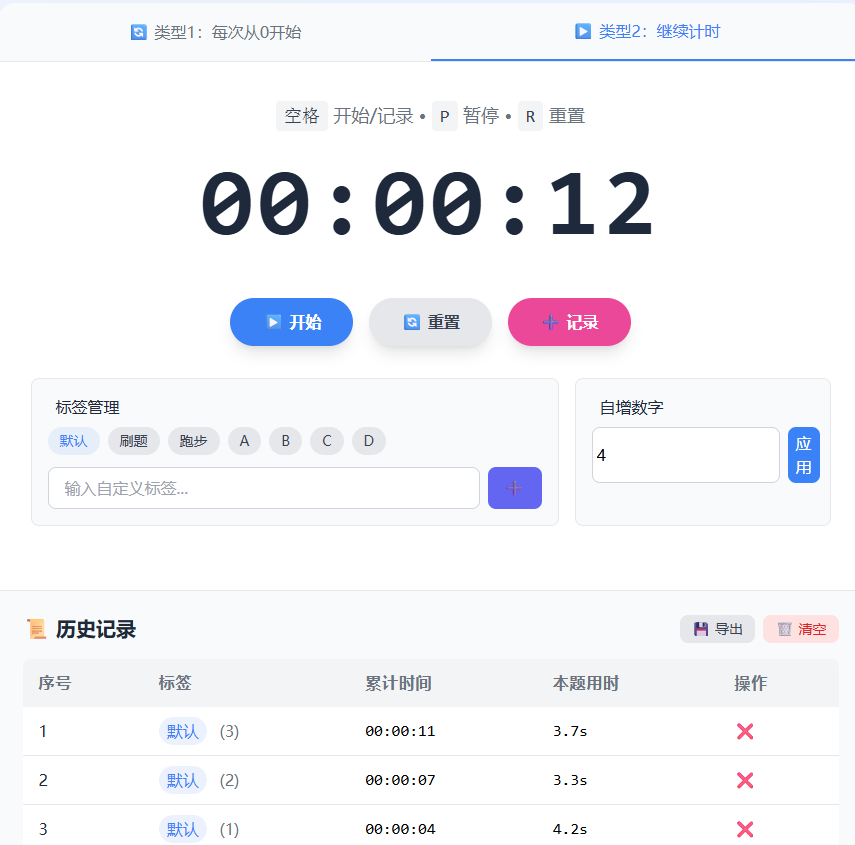Viewport: 855px width, 845px height.
Task: Click the 标签 column header
Action: tap(175, 683)
